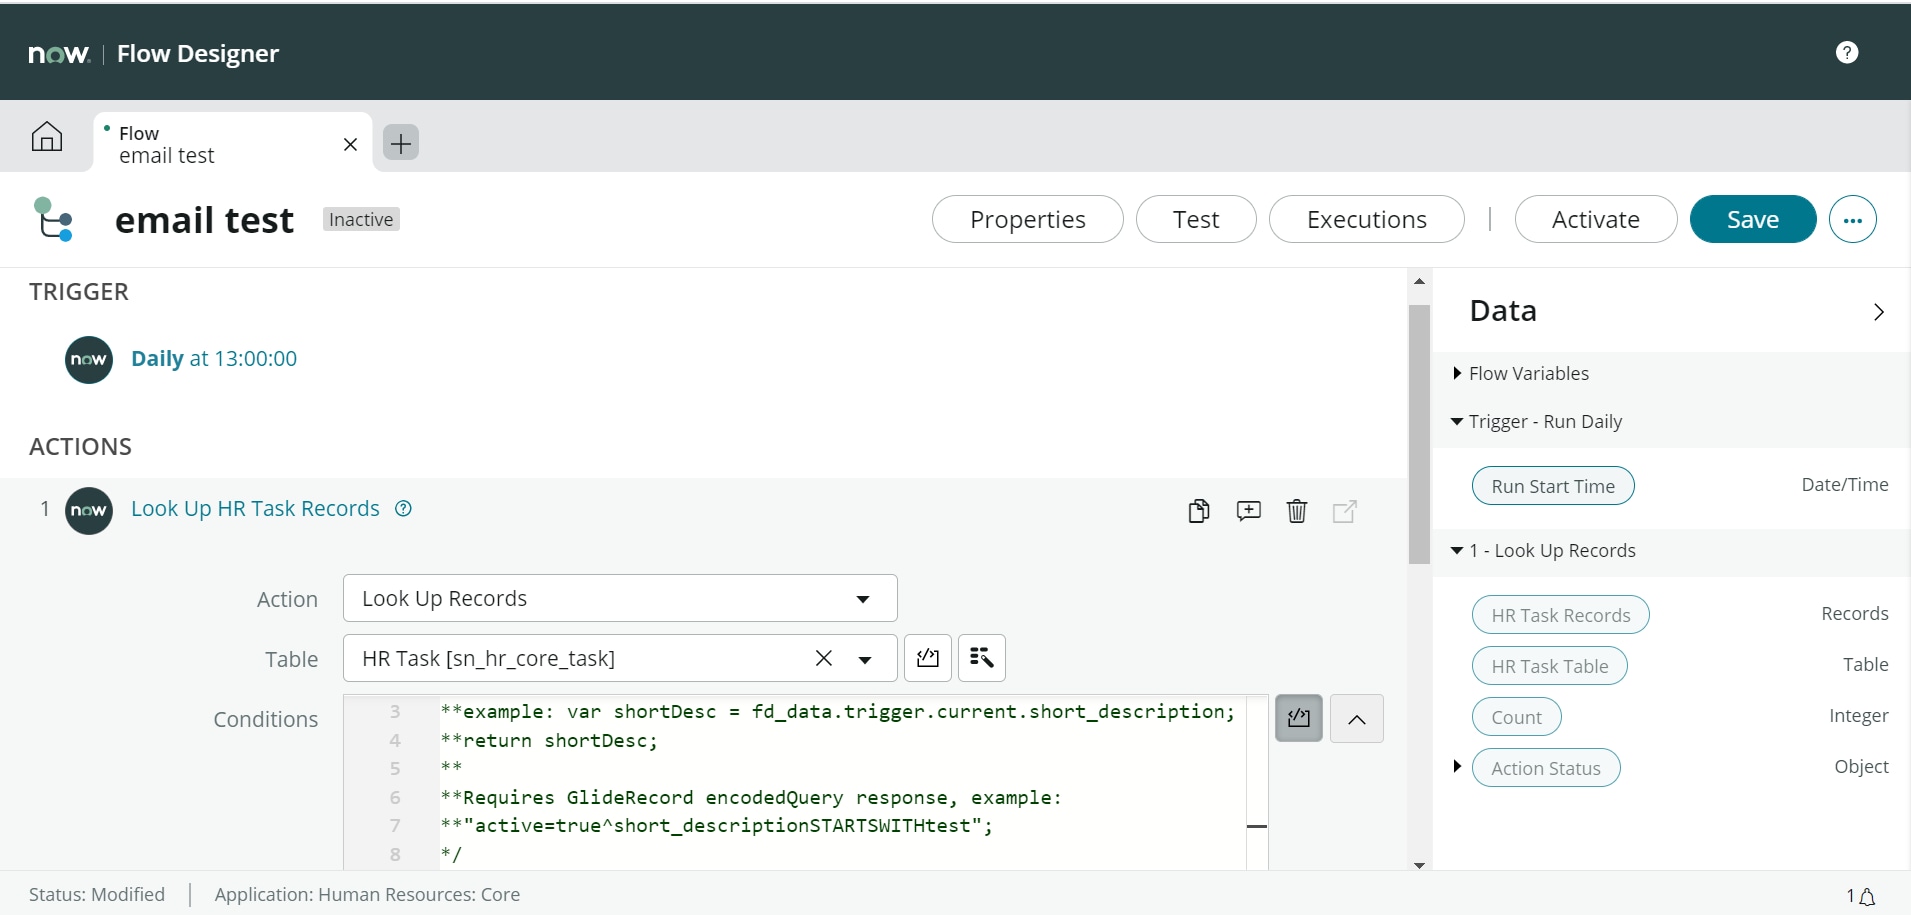Click Application: Human Resources: Core text
This screenshot has width=1911, height=915.
tap(367, 895)
